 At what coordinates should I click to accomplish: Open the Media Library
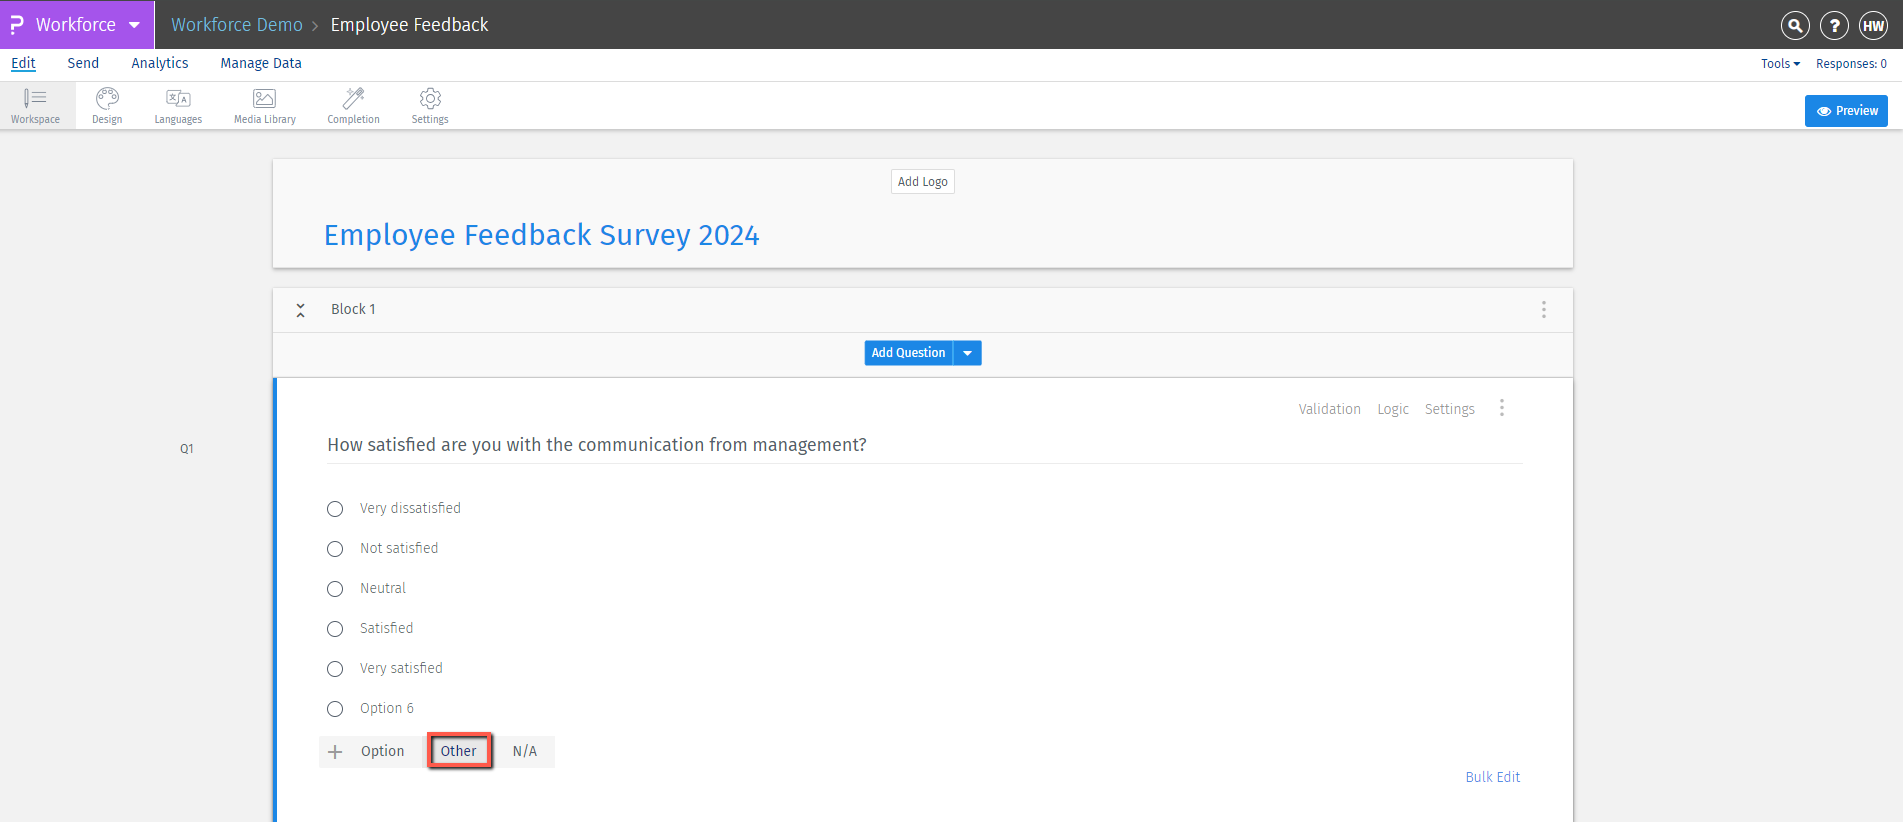coord(264,104)
